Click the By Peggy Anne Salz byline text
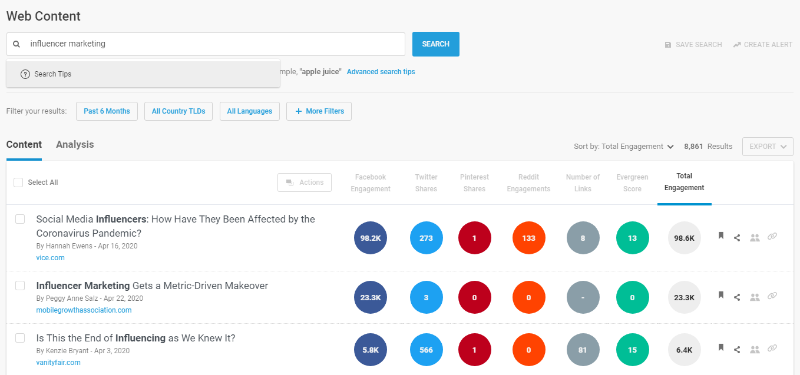This screenshot has height=375, width=800. [x=89, y=298]
